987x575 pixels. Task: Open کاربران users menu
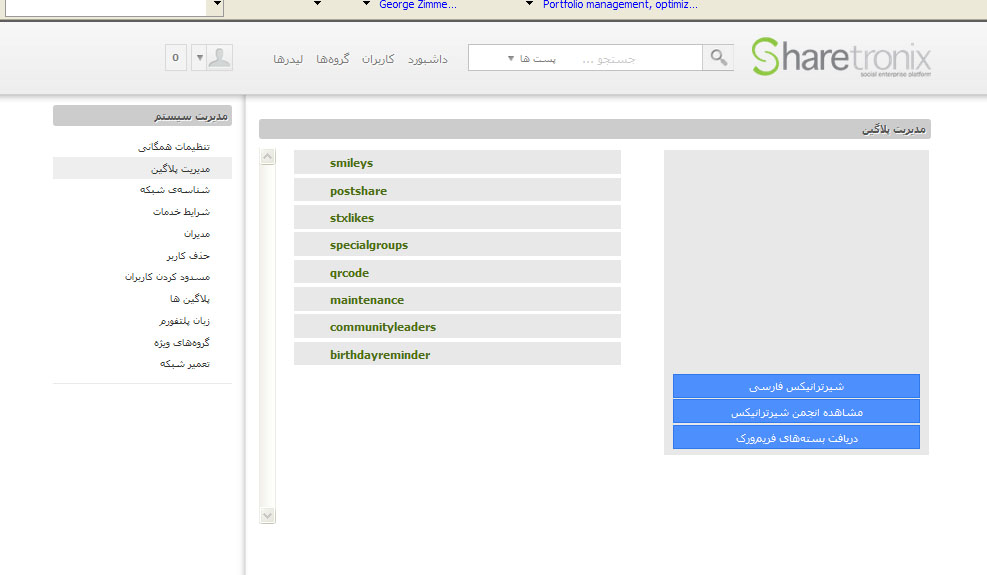point(378,59)
